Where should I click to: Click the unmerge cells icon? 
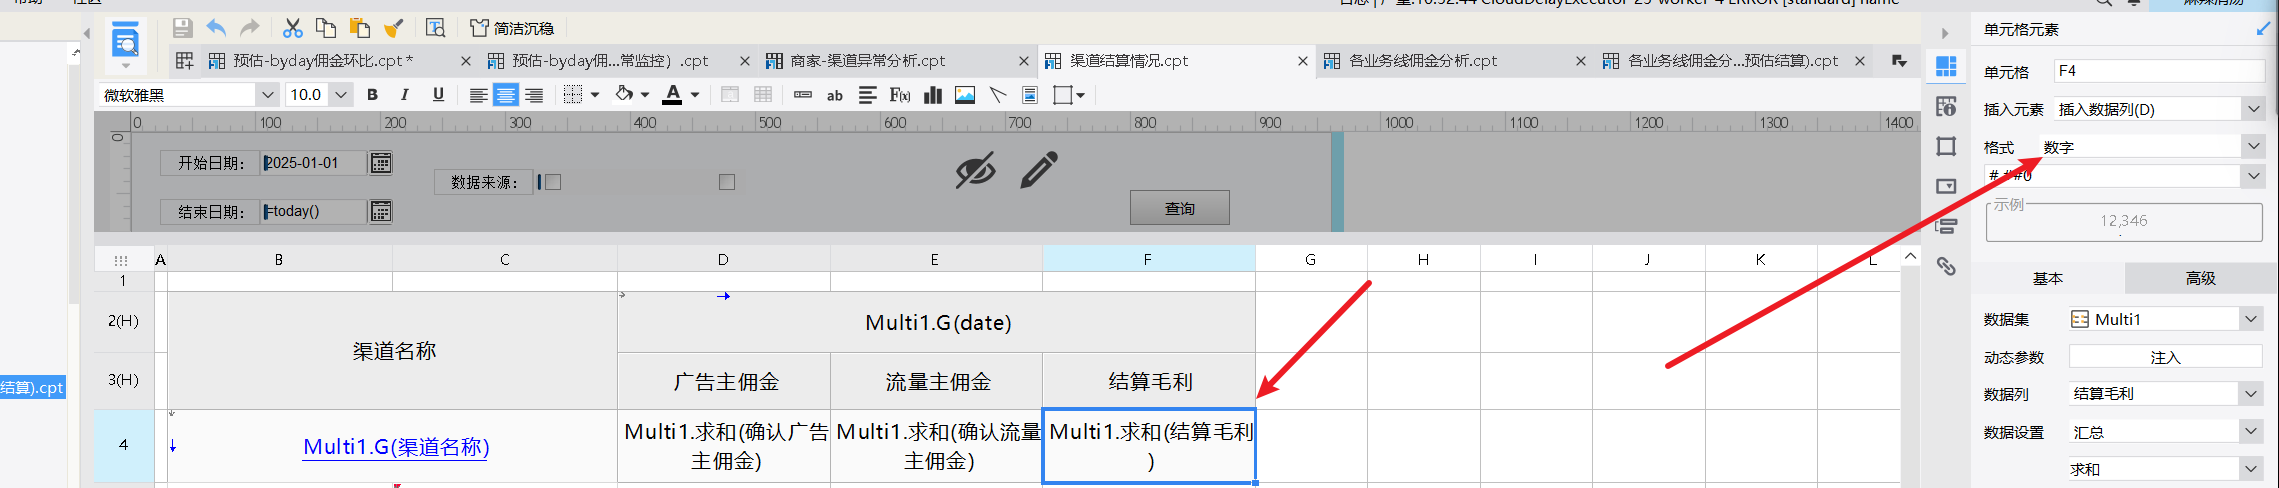click(x=763, y=95)
